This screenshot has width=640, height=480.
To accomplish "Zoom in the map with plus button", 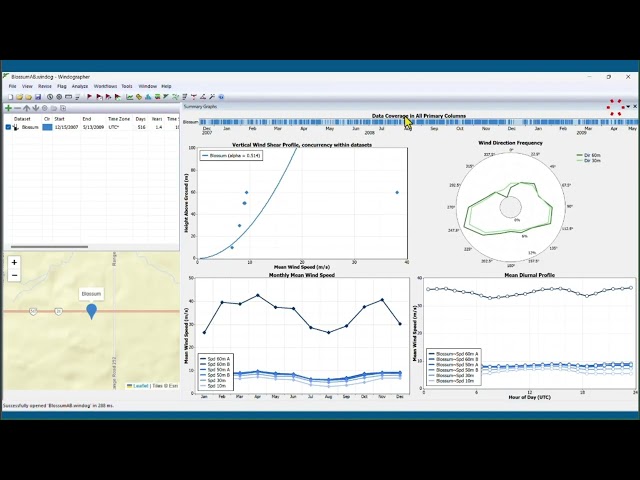I will pos(14,262).
